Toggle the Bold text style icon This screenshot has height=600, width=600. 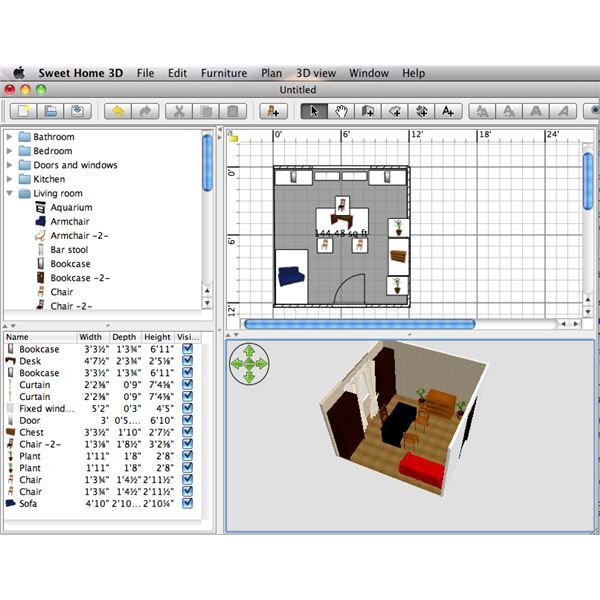(x=536, y=111)
